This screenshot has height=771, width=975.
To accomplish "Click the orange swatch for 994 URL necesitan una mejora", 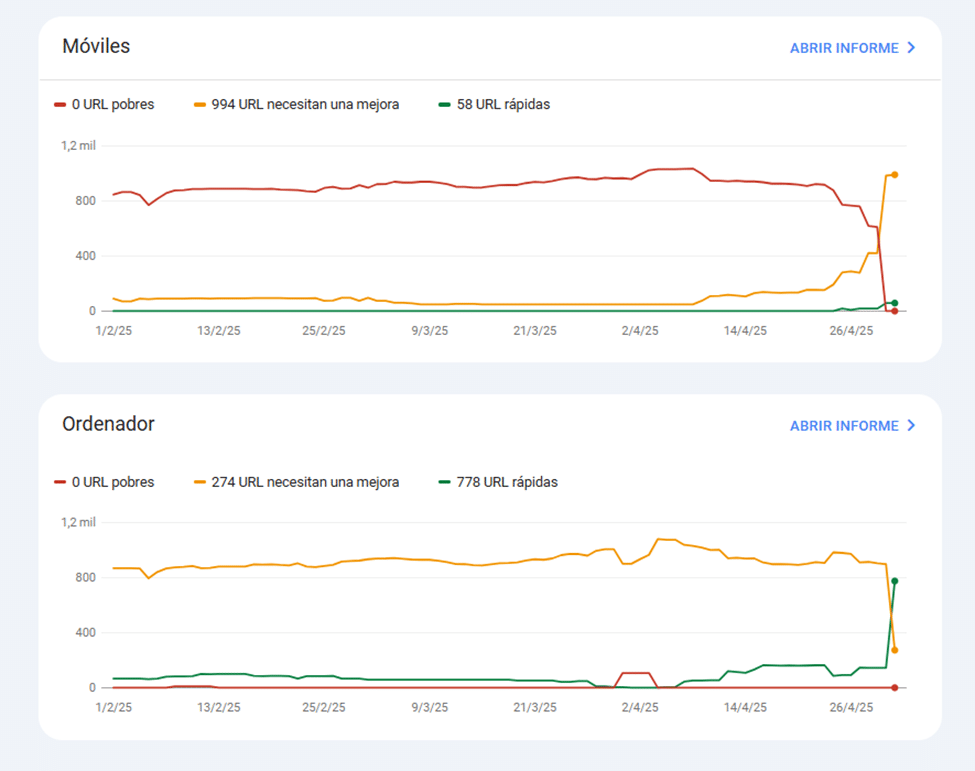I will pos(200,104).
